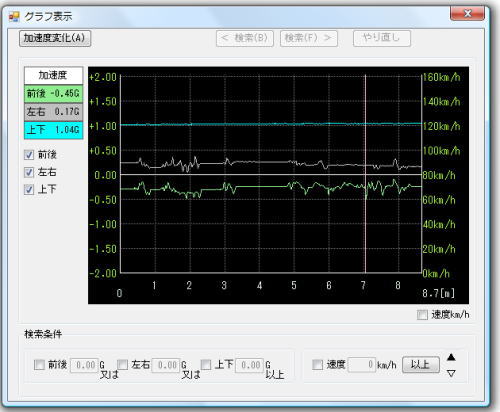Uncheck the 上下 graph line checkbox
The image size is (500, 412).
29,189
